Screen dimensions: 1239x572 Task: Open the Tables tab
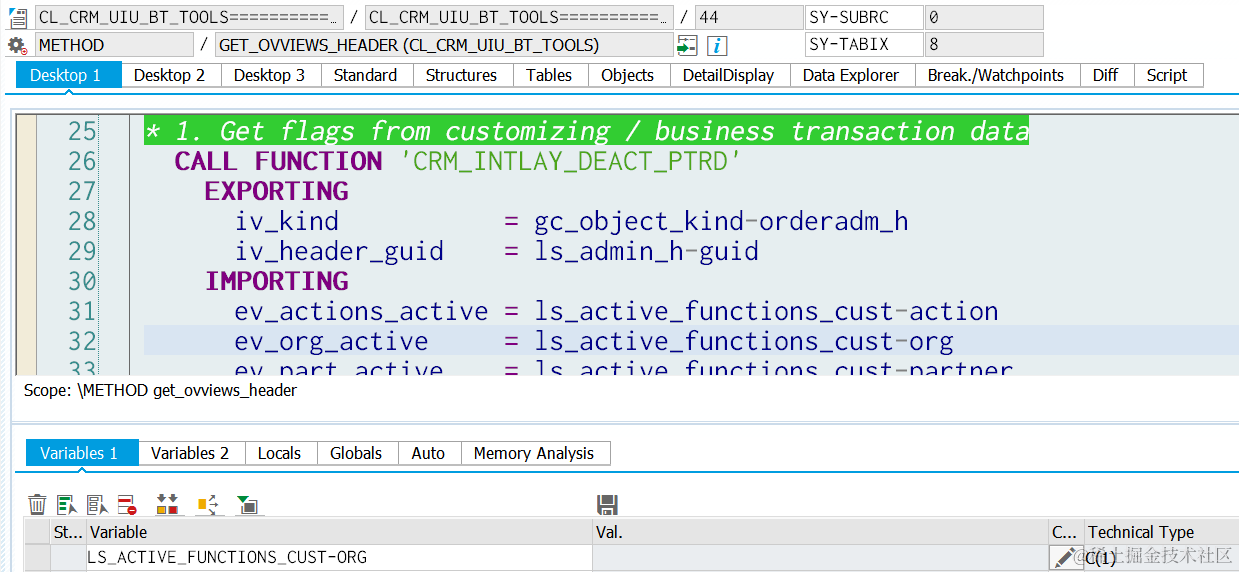549,75
